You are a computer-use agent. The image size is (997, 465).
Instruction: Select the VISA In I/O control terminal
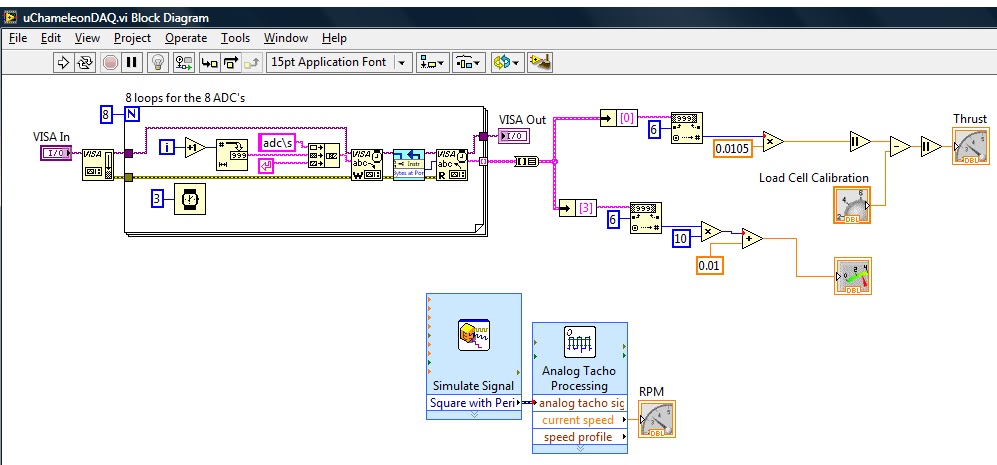56,153
